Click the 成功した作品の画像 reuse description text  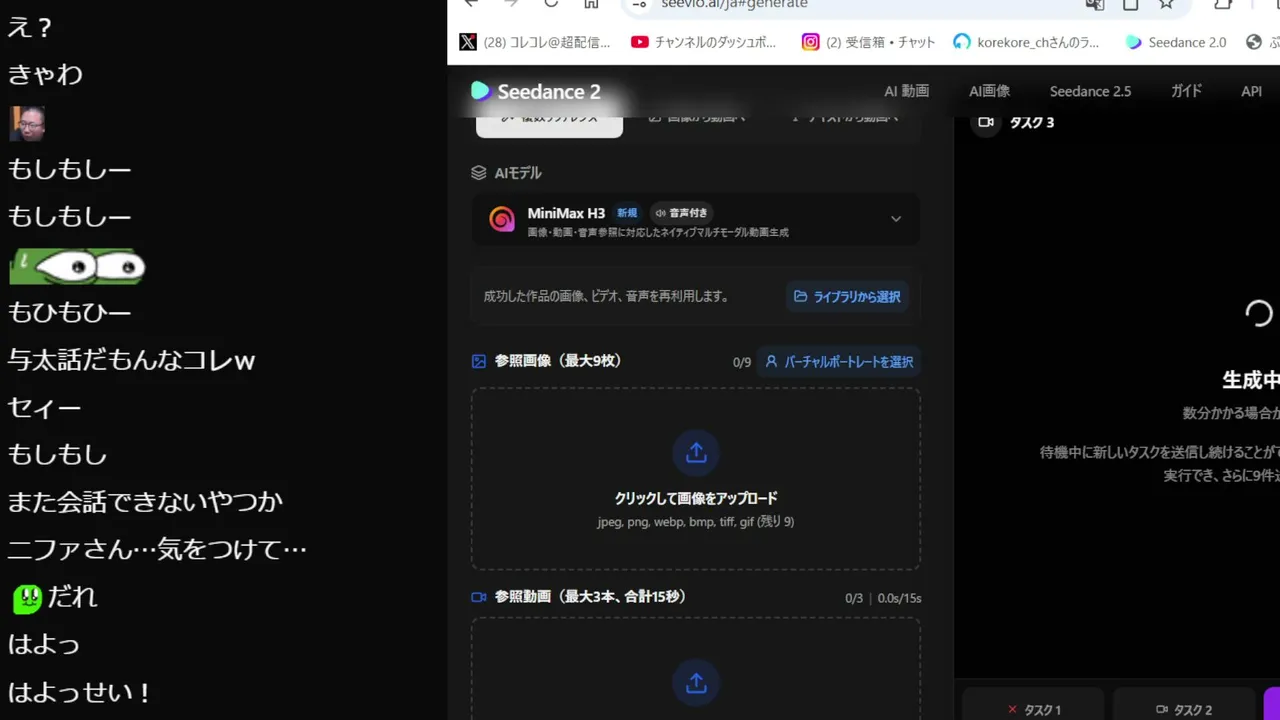(606, 297)
